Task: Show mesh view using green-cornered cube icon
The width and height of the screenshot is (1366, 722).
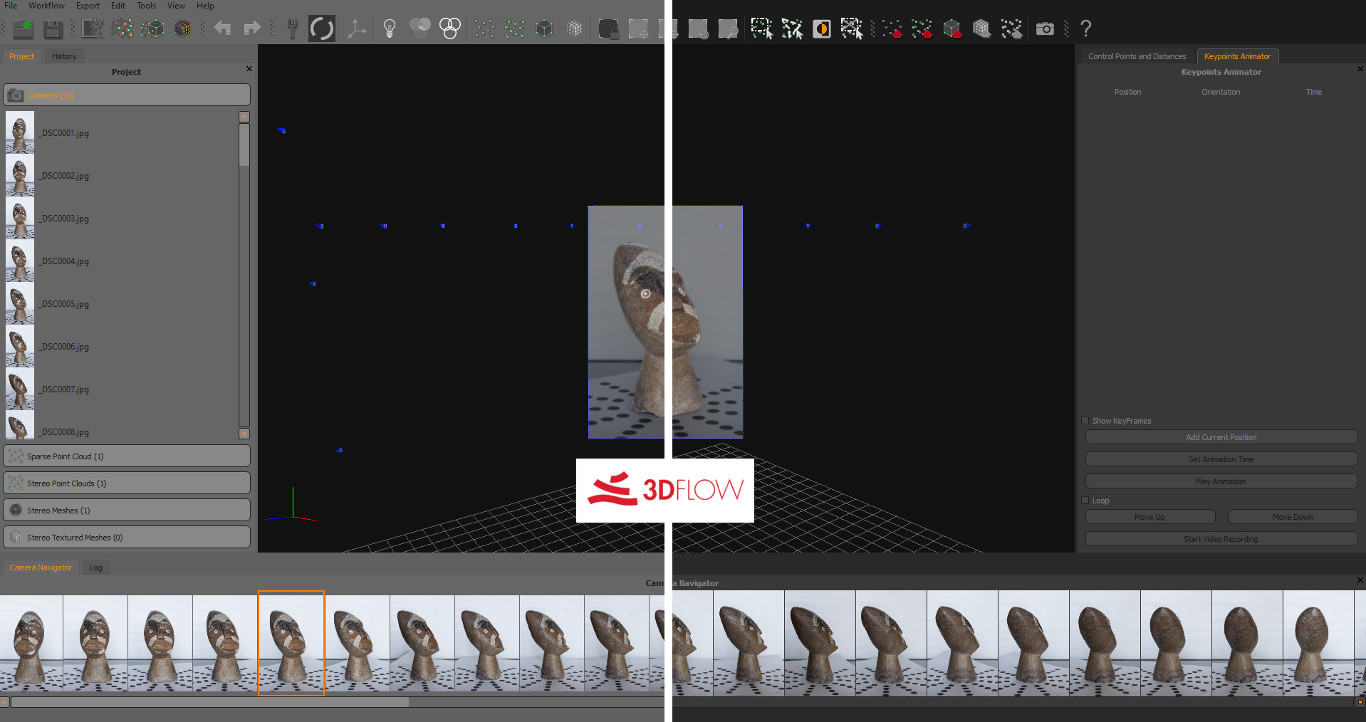Action: (543, 29)
